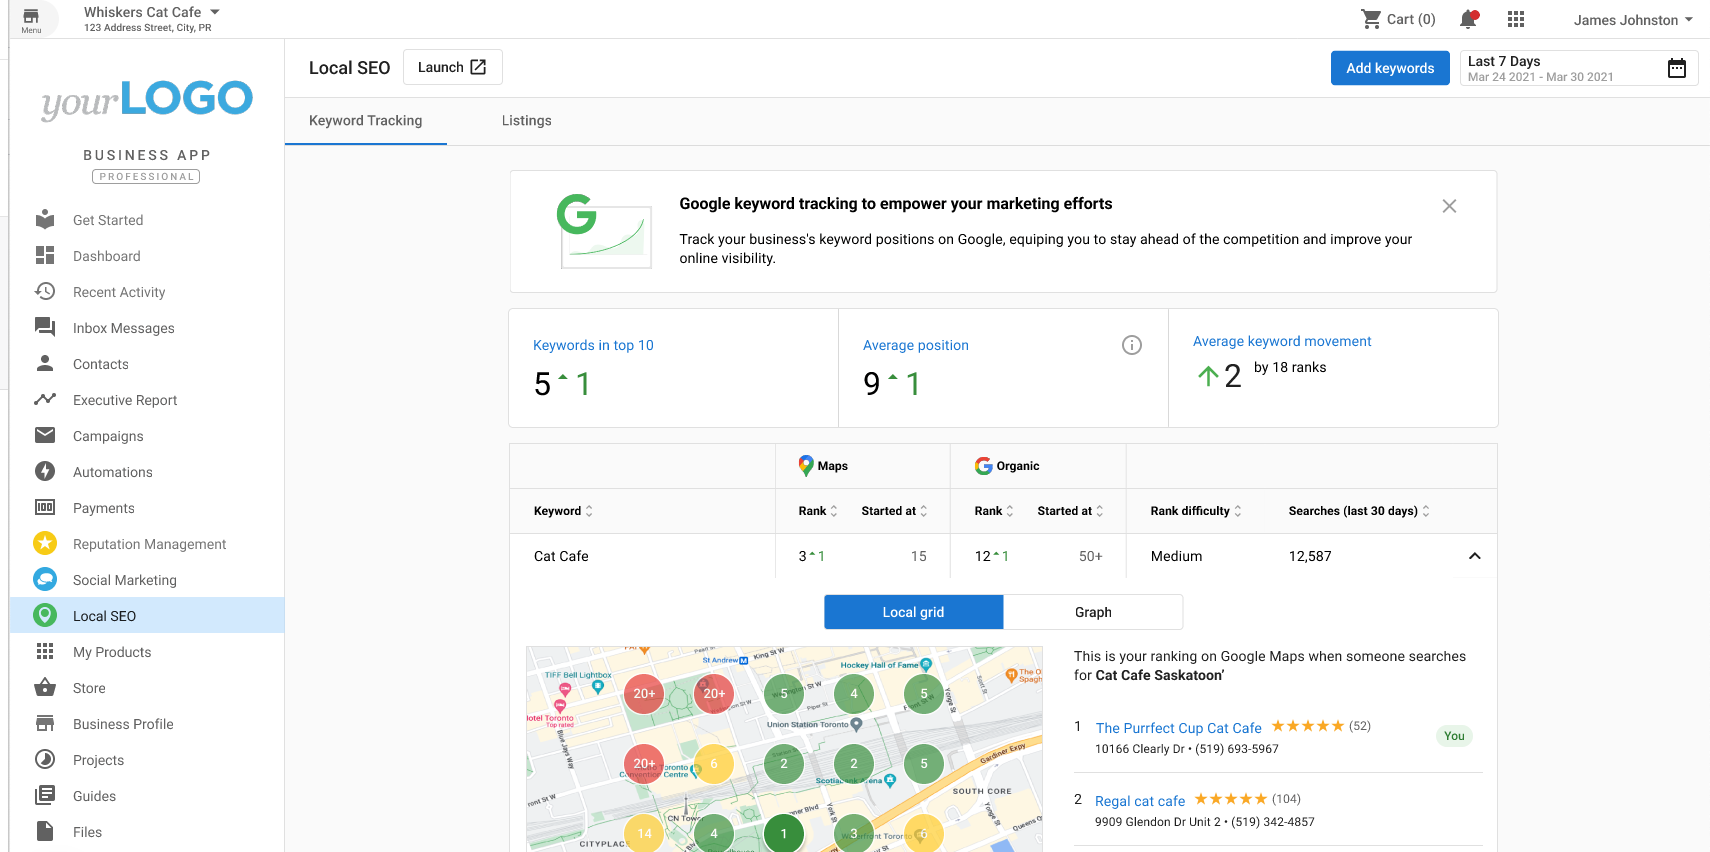Click the yourLOGO brand image

(x=147, y=99)
